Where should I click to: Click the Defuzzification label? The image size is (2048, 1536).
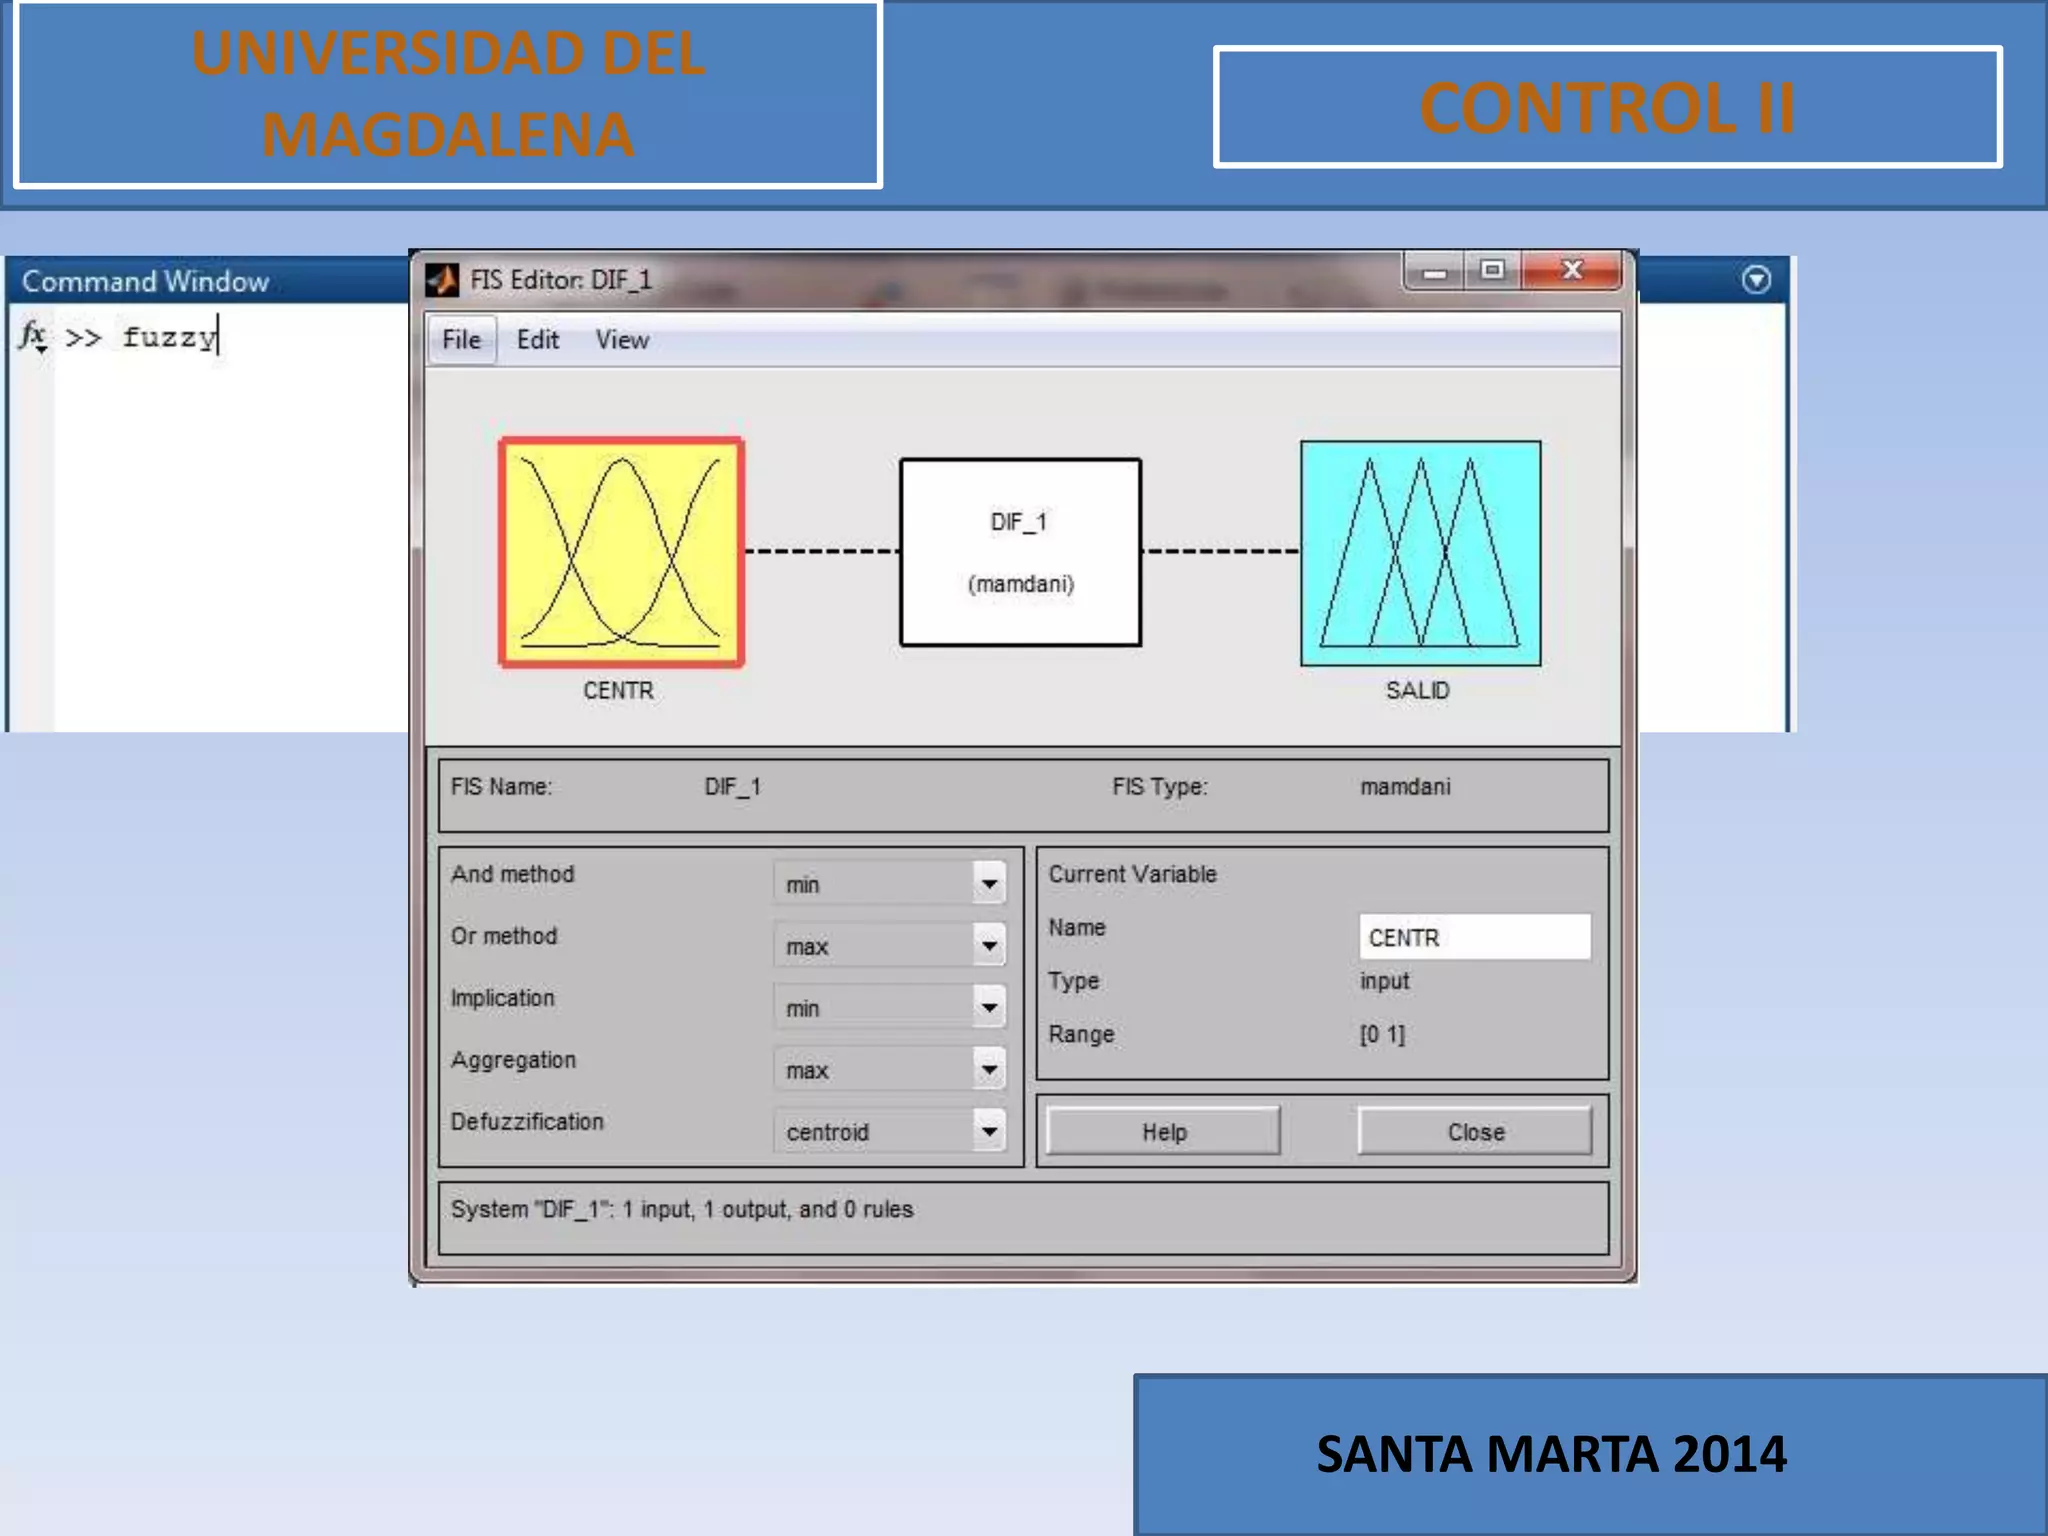pos(527,1122)
